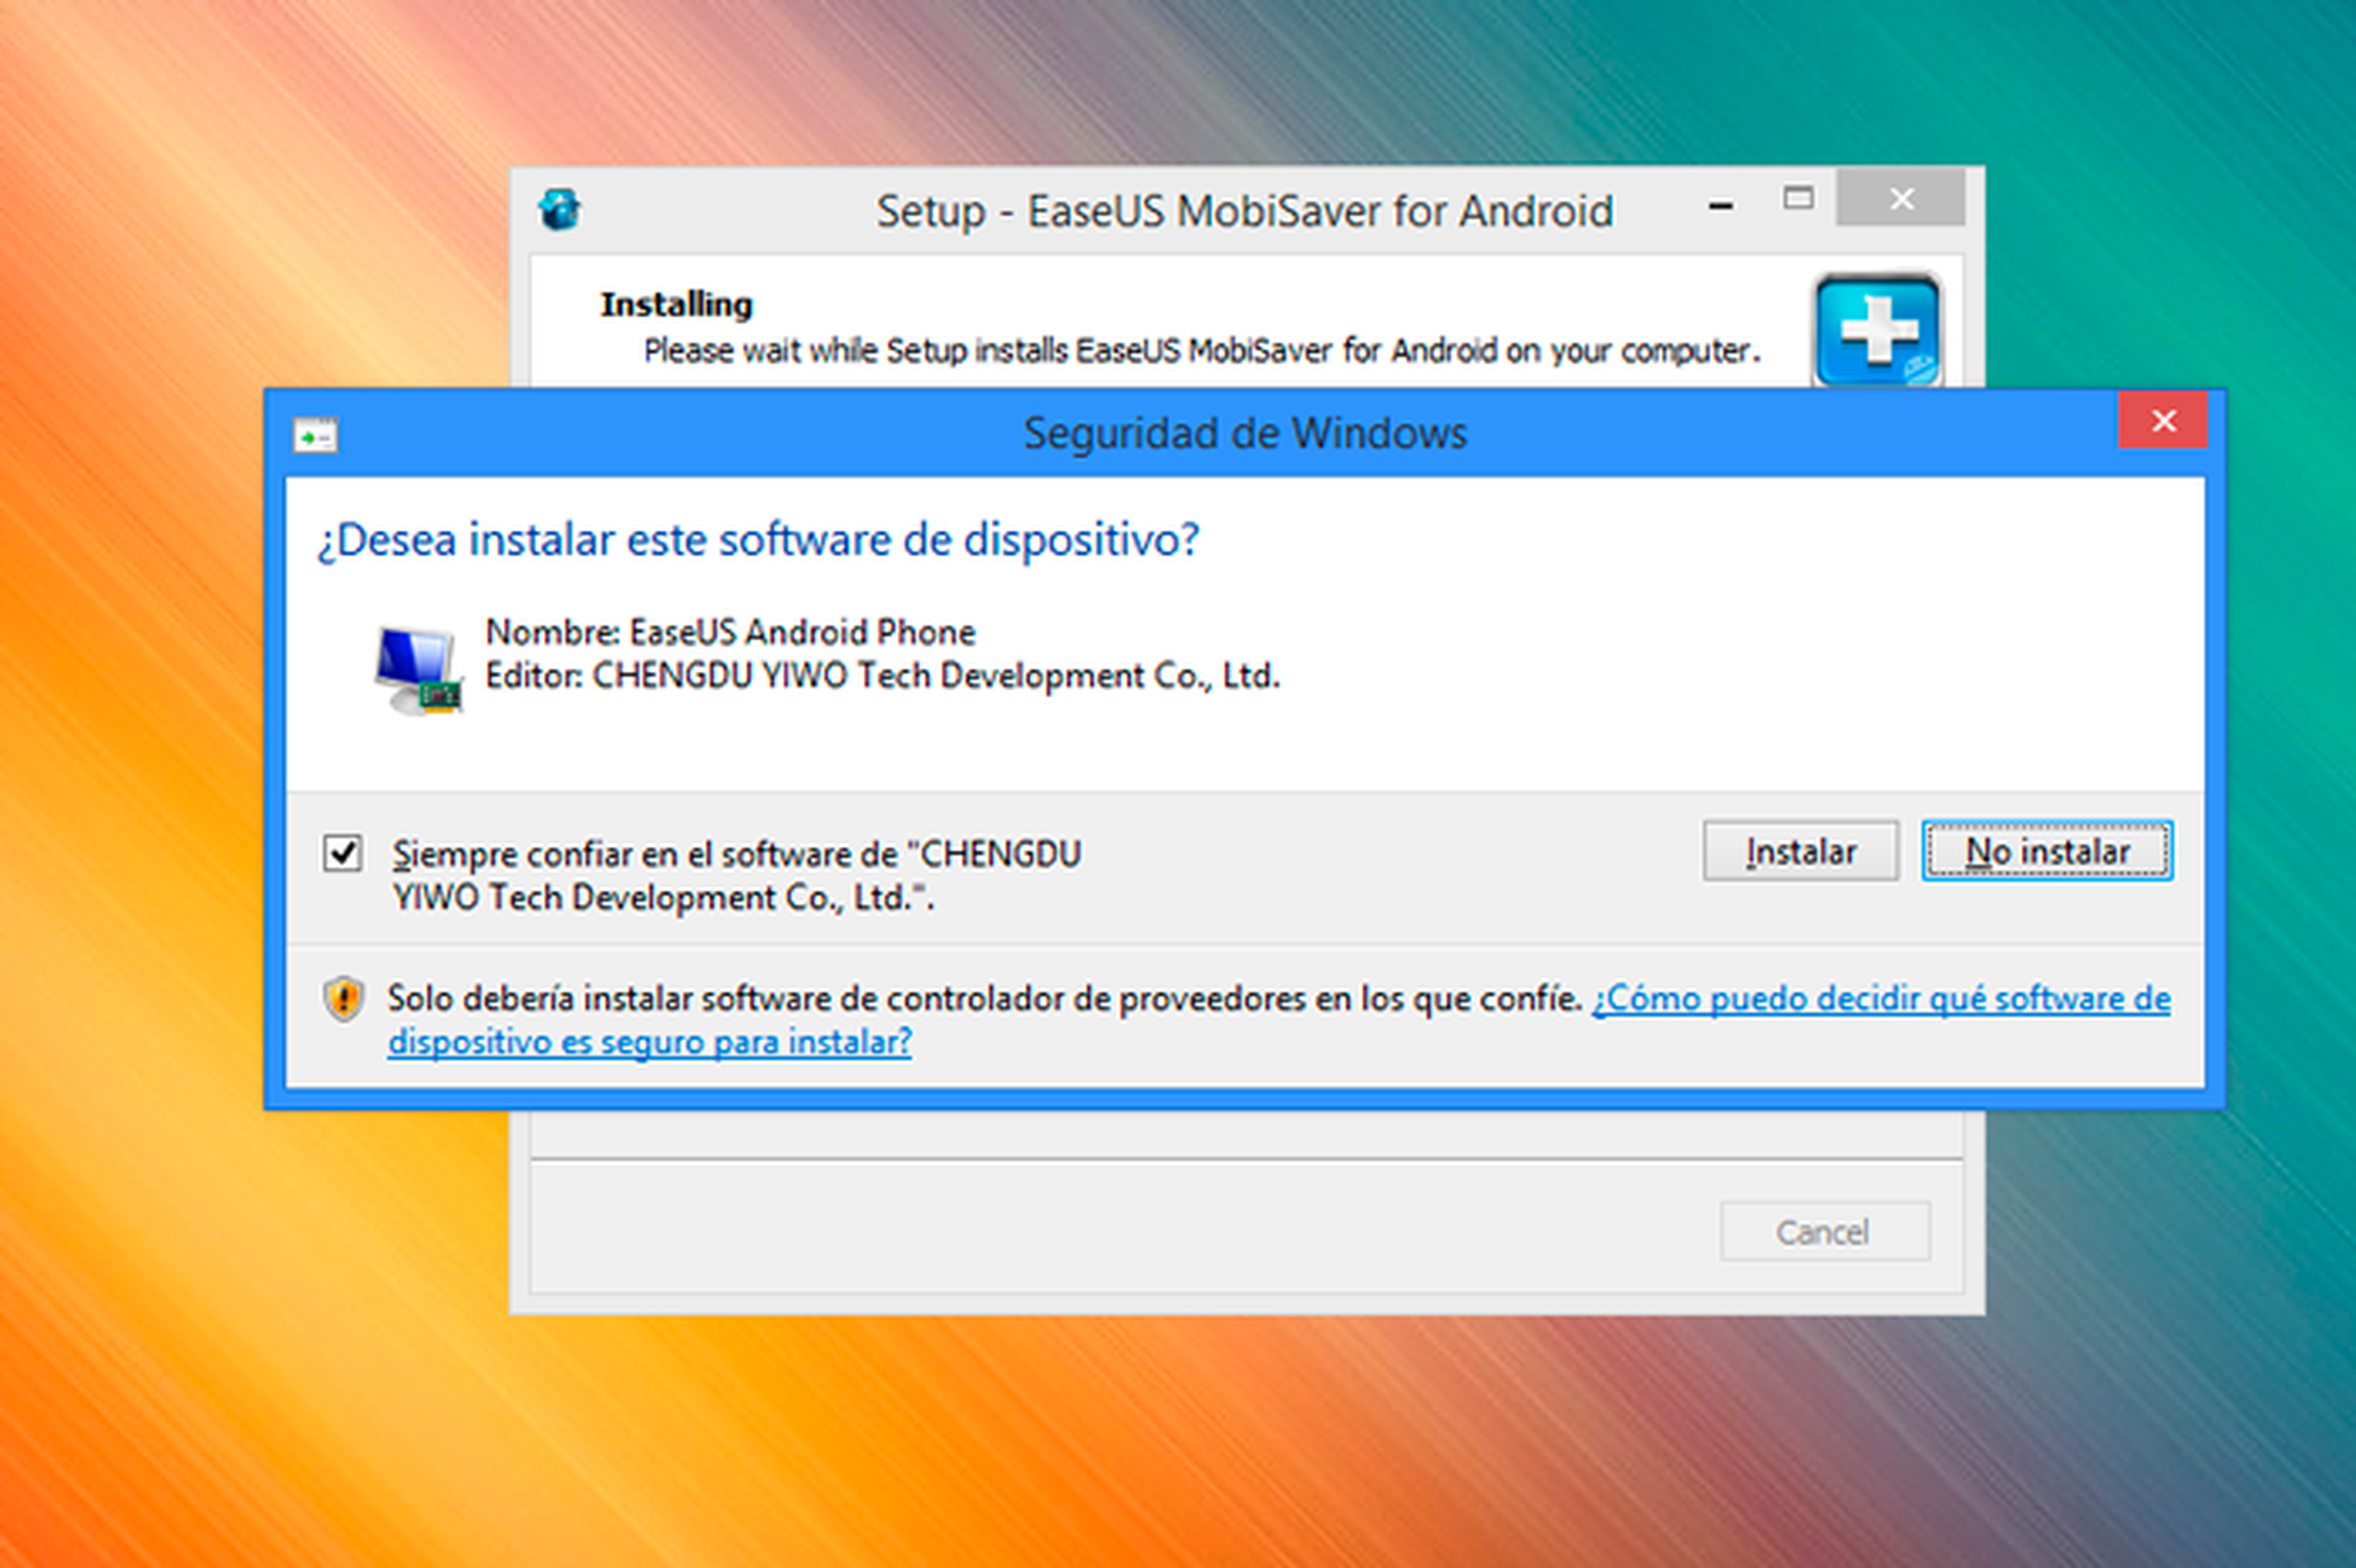
Task: Click the Setup window installer icon
Action: (559, 210)
